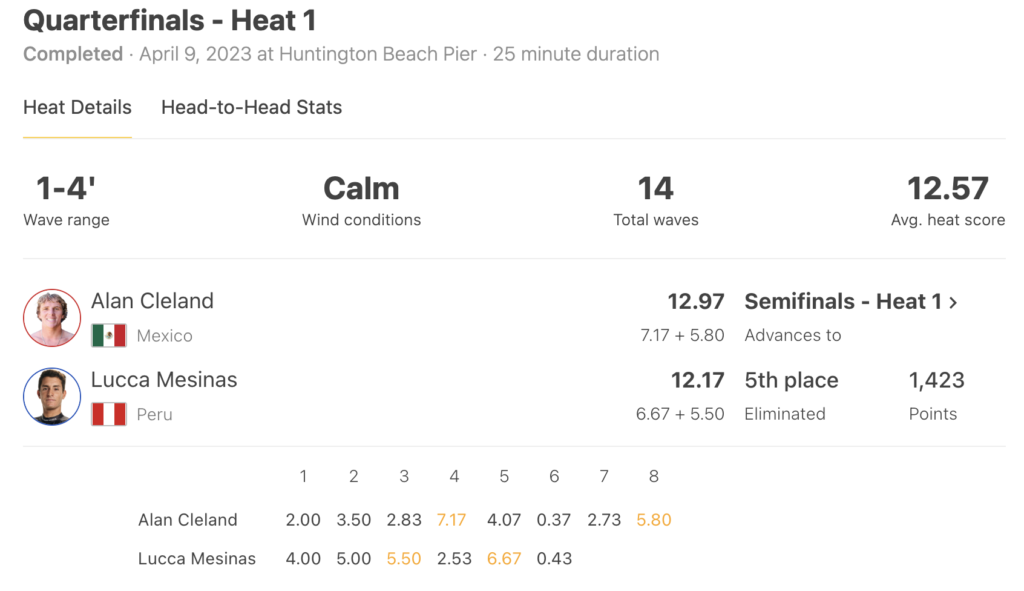Viewport: 1024px width, 591px height.
Task: Click the Quarterfinals - Heat 1 heading
Action: tap(170, 20)
